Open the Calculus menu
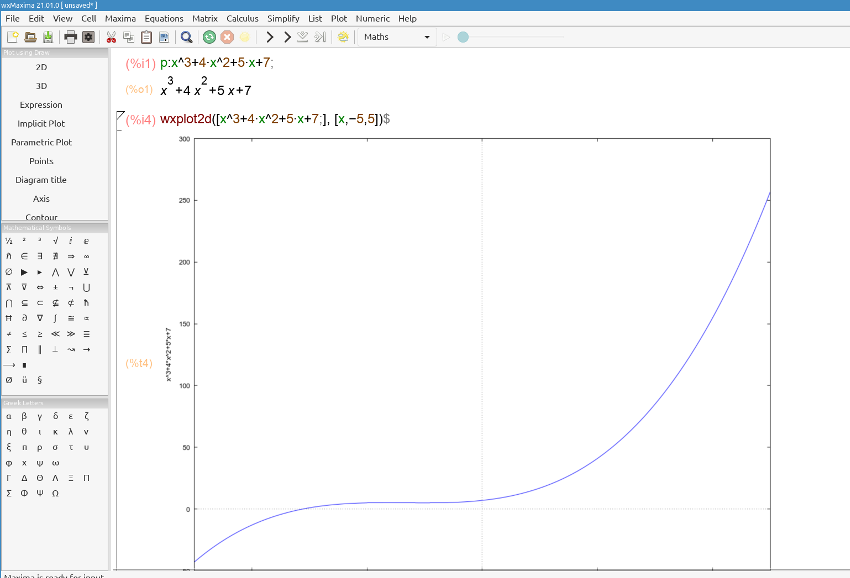850x578 pixels. [242, 18]
